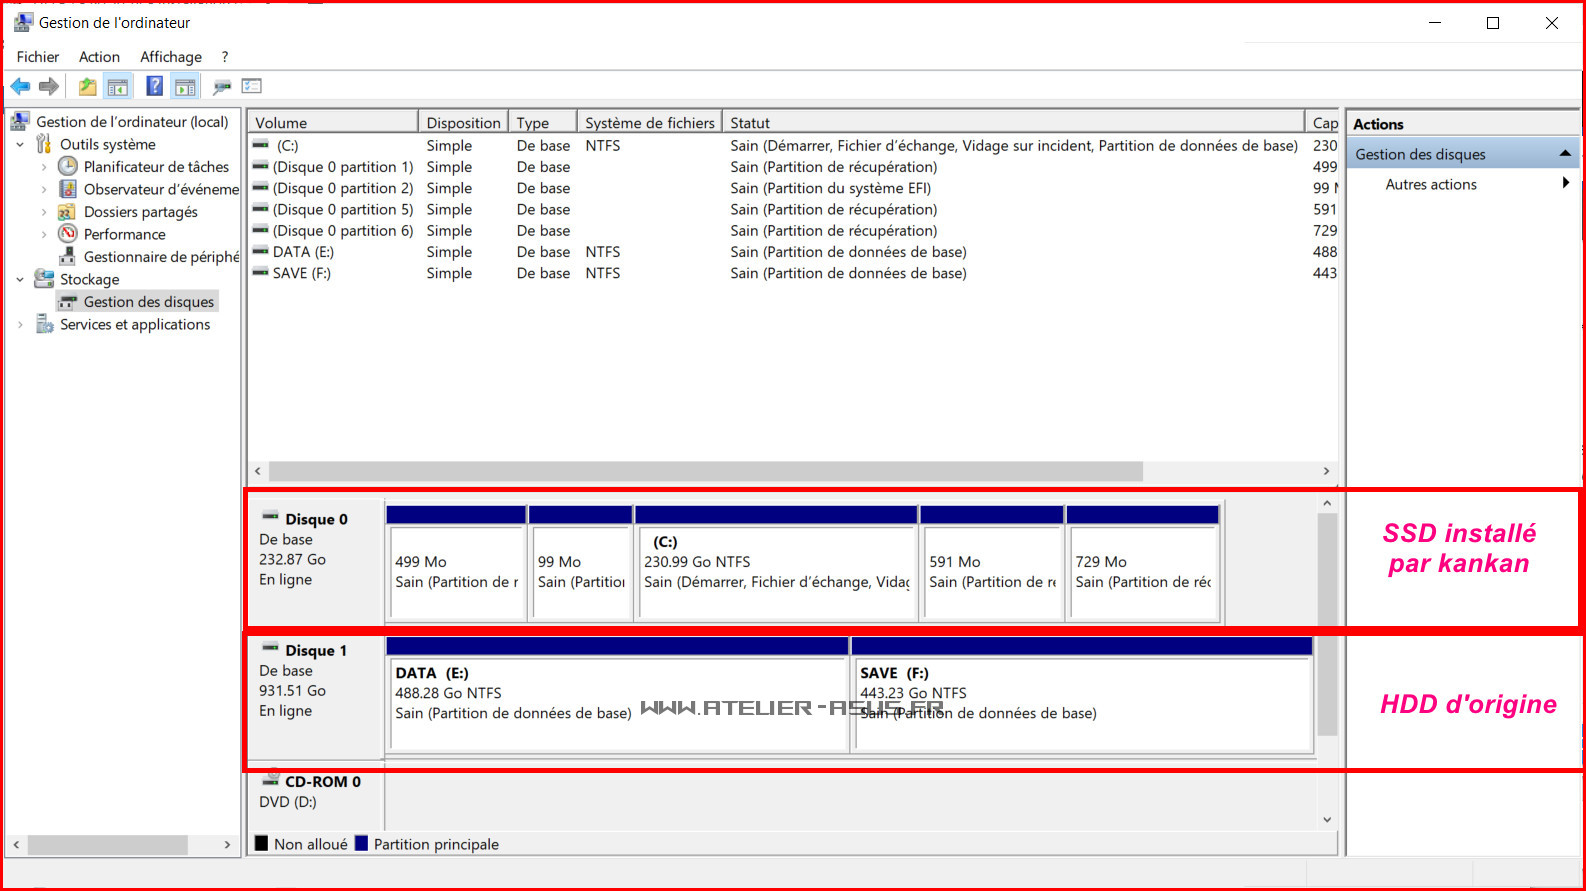Click the blue Back arrow in the toolbar
The width and height of the screenshot is (1586, 891).
(x=20, y=87)
